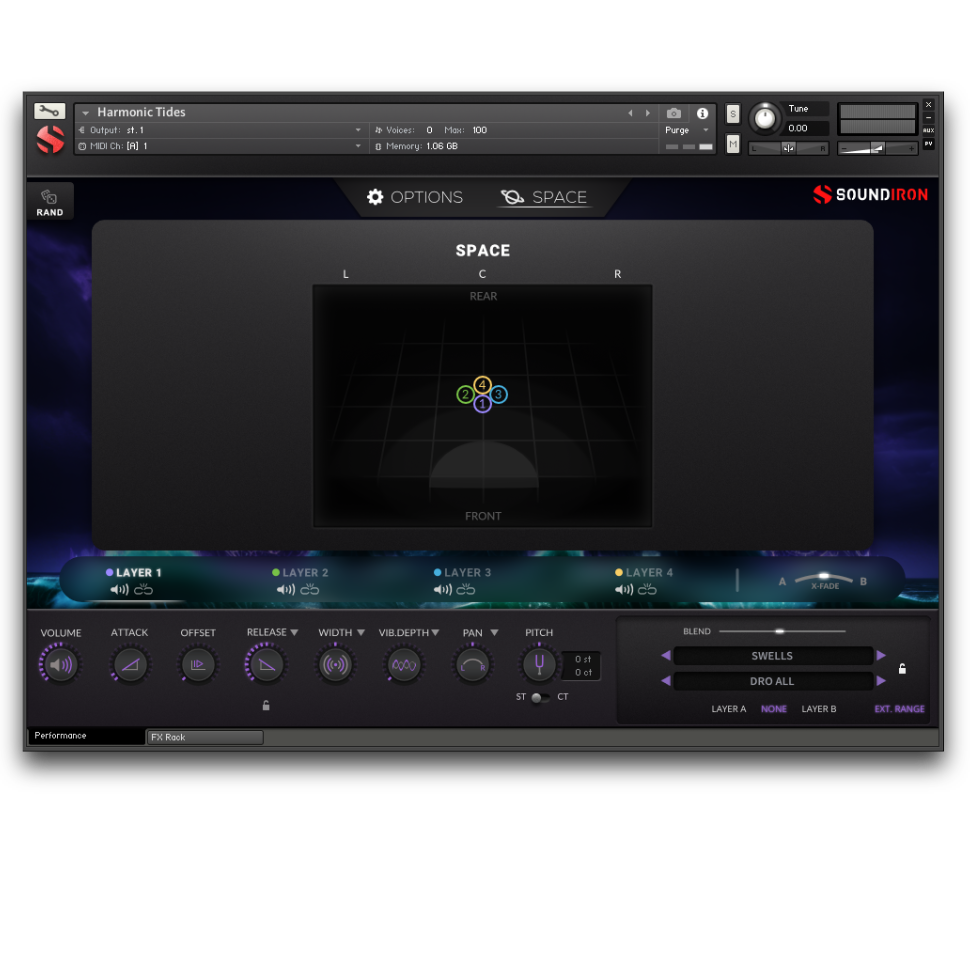Click the OPTIONS gear icon
The height and width of the screenshot is (970, 970).
coord(375,197)
